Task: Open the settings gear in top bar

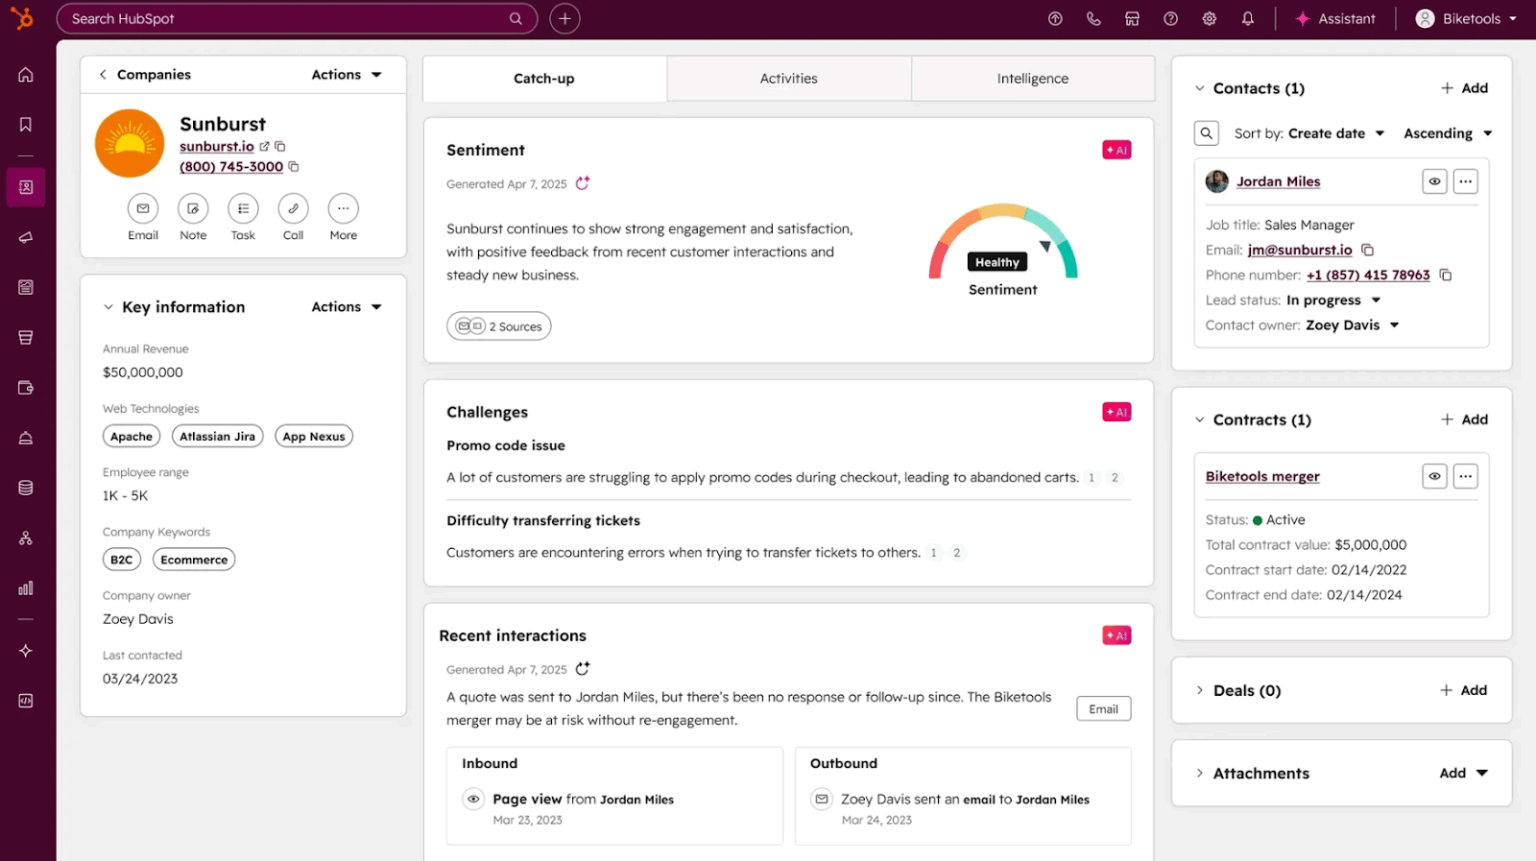Action: 1209,19
